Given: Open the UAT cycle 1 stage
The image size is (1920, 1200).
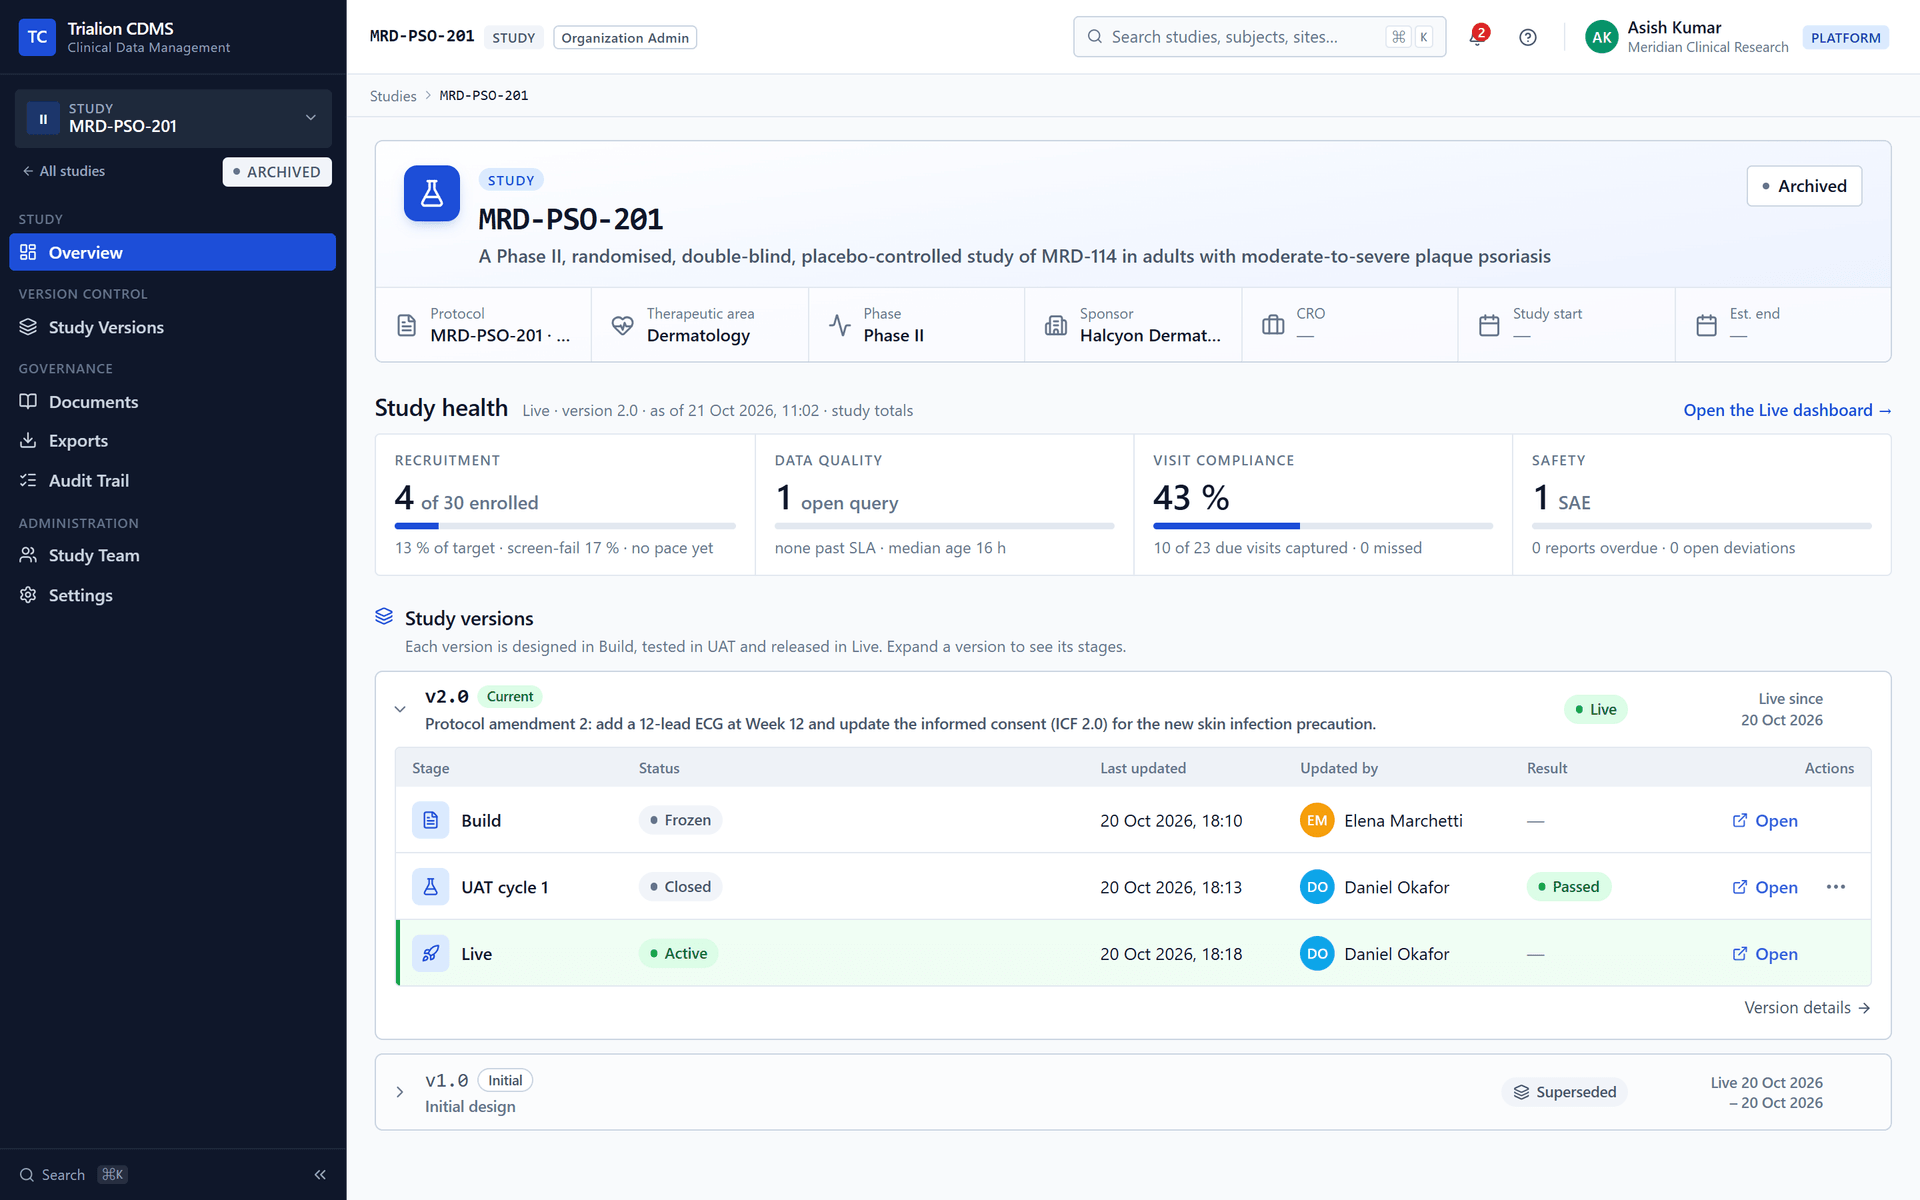Looking at the screenshot, I should 1765,887.
